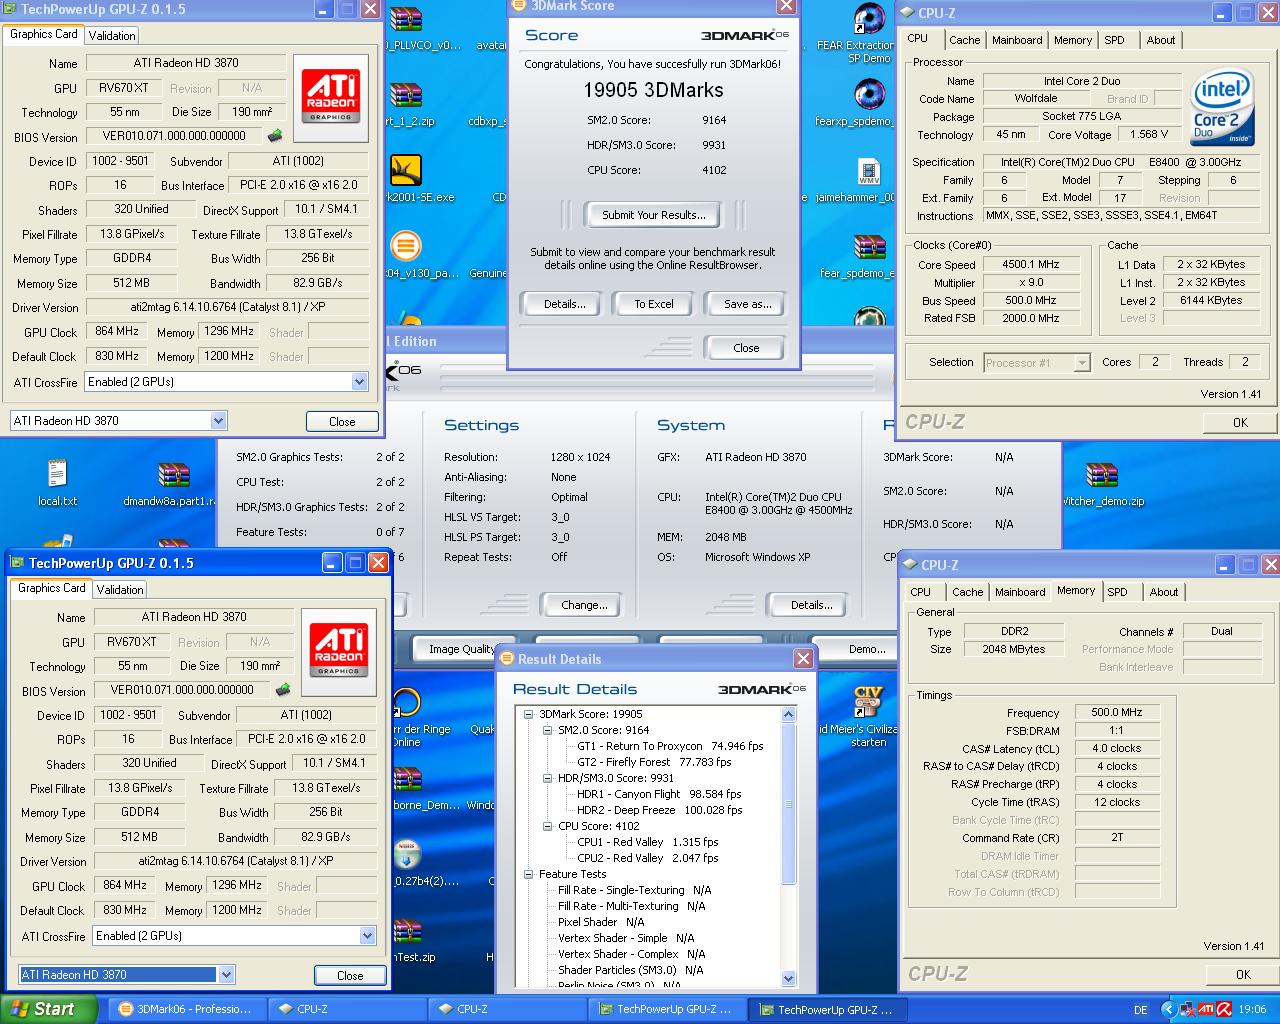
Task: Click OK button in top CPU-Z window
Action: coord(1240,422)
